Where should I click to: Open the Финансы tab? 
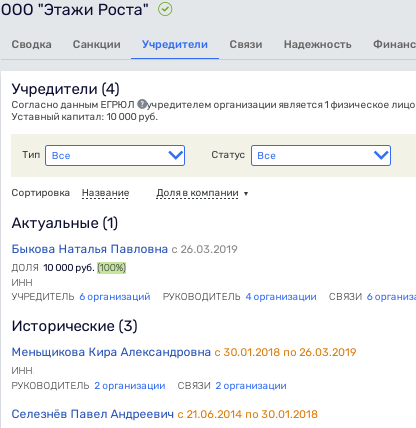click(x=394, y=44)
